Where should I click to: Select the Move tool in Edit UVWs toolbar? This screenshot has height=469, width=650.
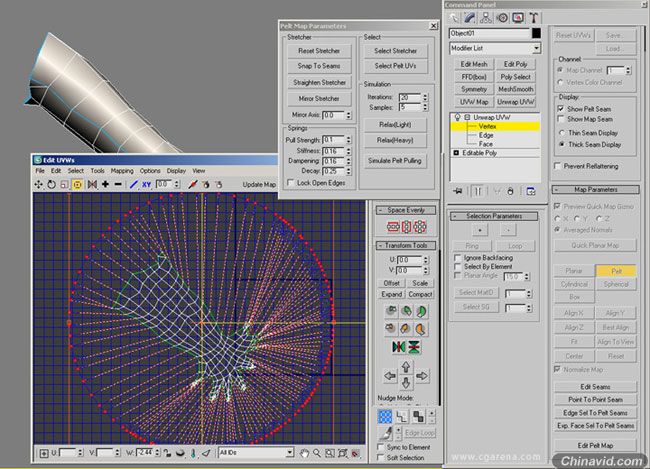click(39, 185)
